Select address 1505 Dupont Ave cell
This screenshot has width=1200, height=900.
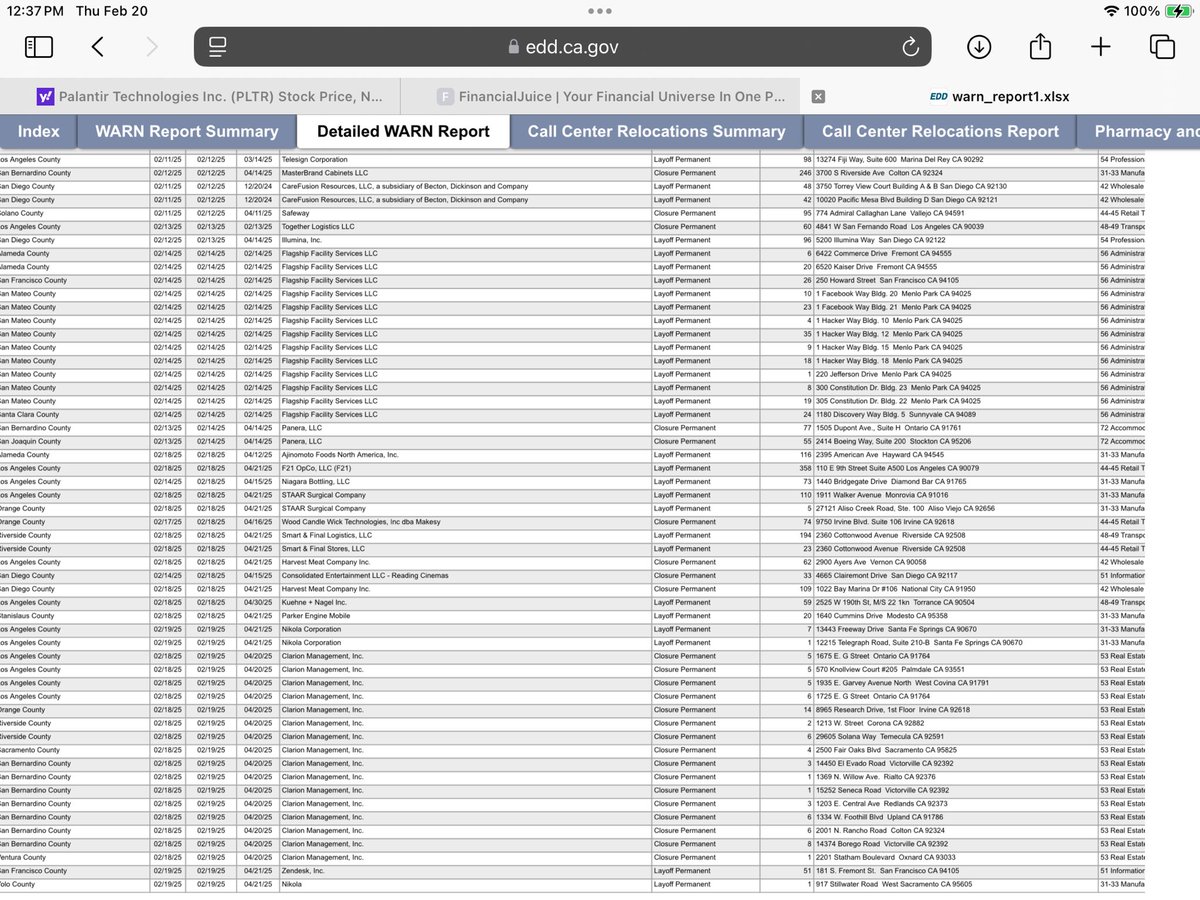pyautogui.click(x=955, y=428)
